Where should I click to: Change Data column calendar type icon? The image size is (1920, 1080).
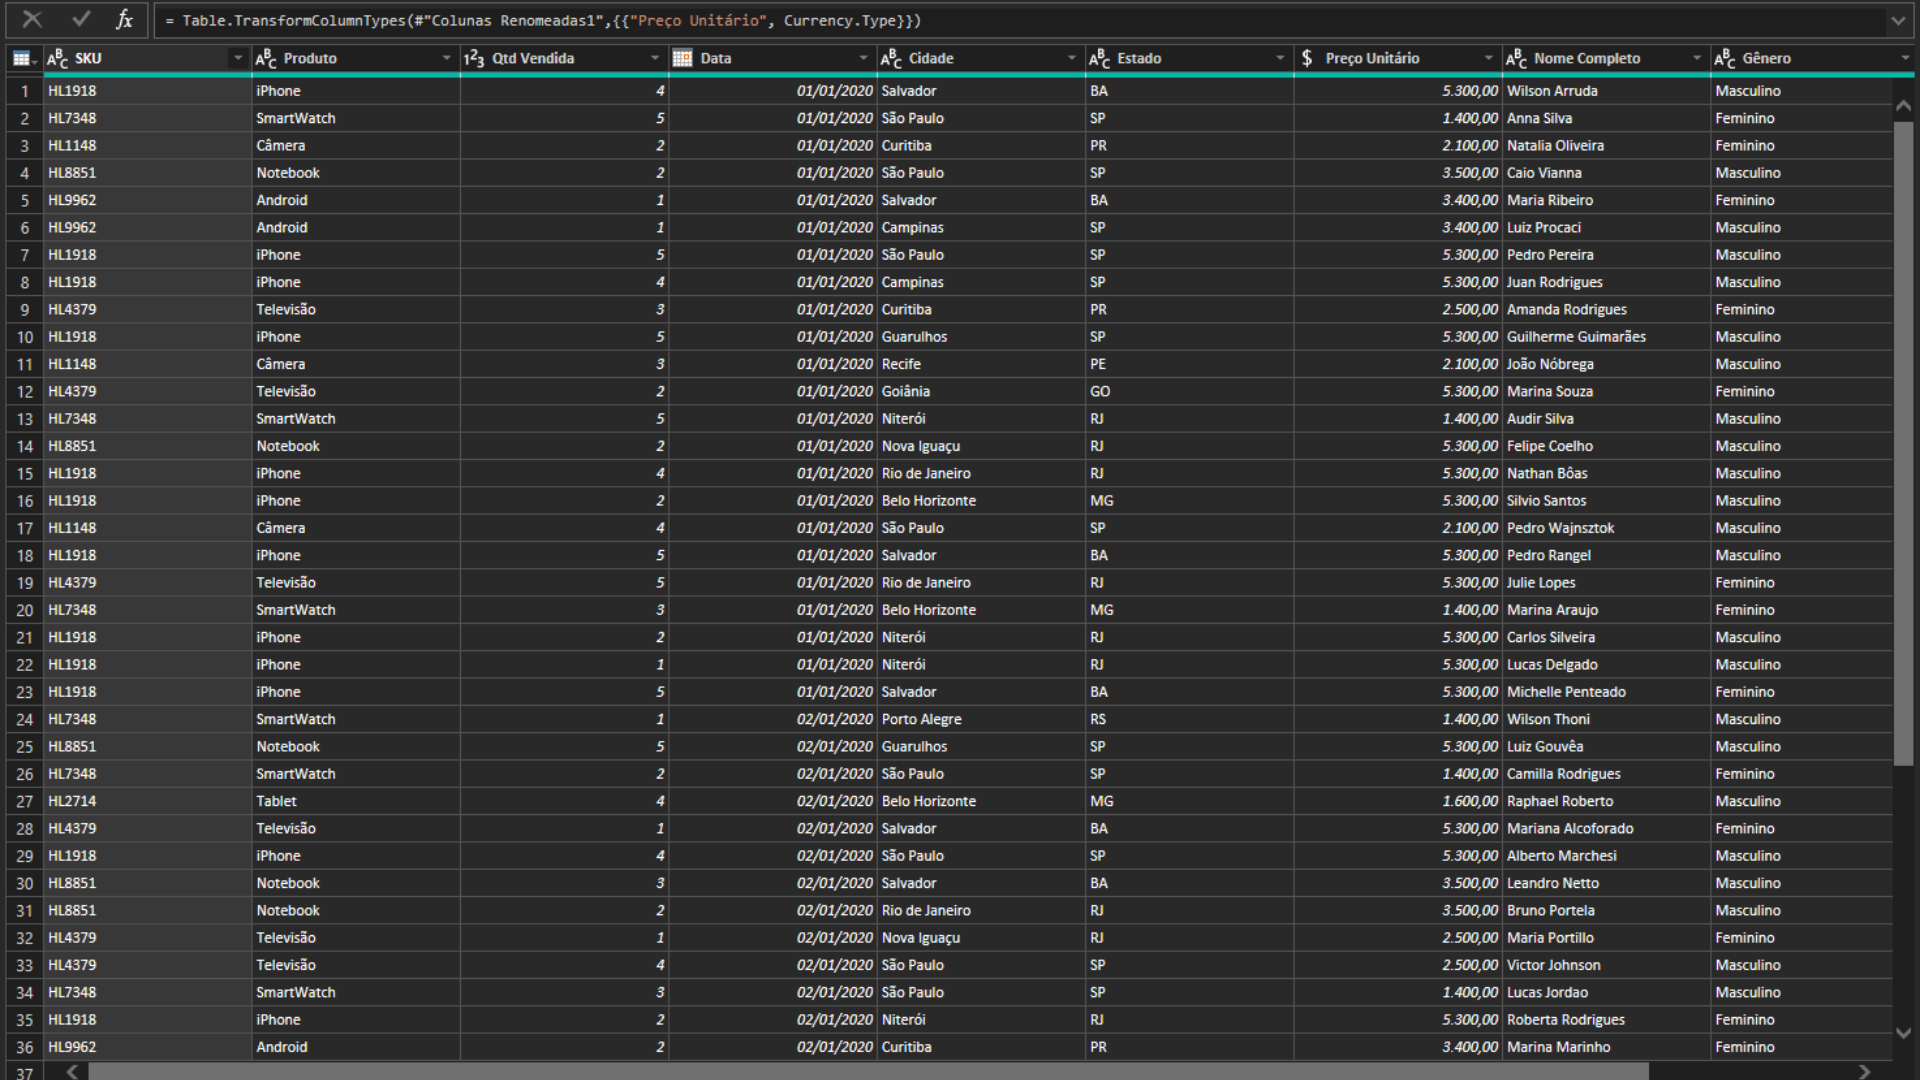point(683,59)
